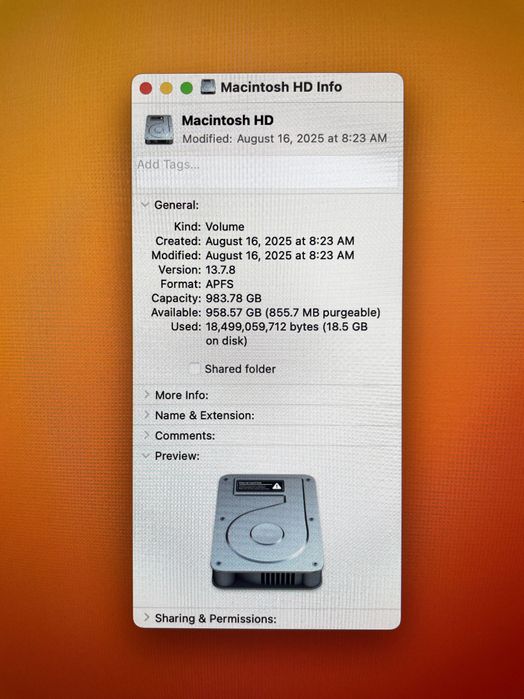Click the Capacity value "983.78 GB"
The height and width of the screenshot is (699, 524).
point(233,298)
